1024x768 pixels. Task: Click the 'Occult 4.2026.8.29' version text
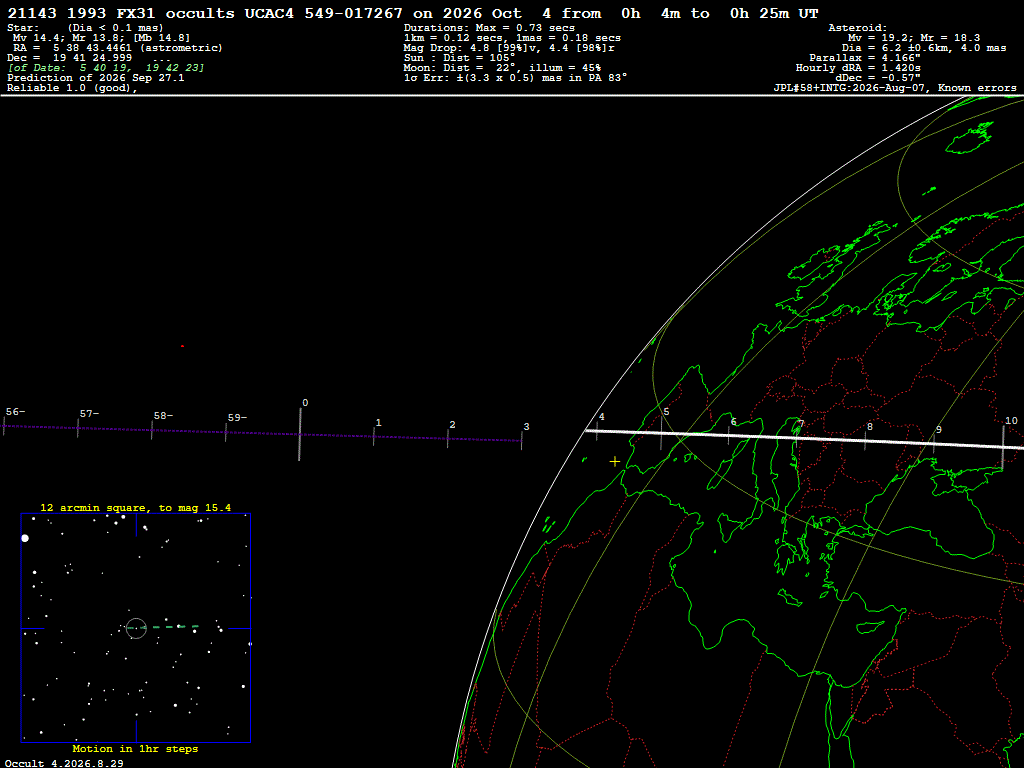pos(63,763)
